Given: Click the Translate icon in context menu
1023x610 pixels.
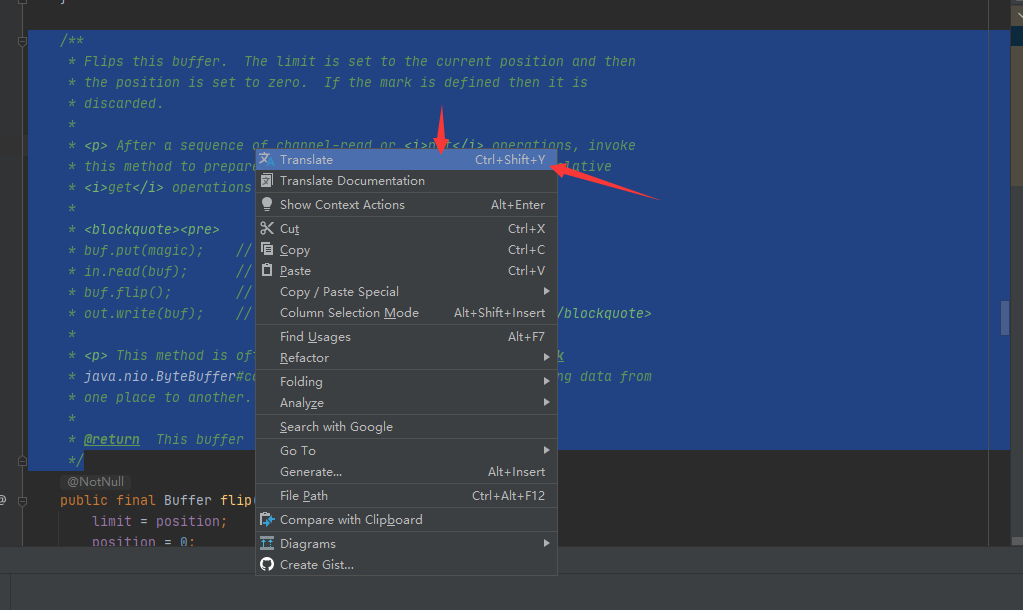Looking at the screenshot, I should [266, 160].
